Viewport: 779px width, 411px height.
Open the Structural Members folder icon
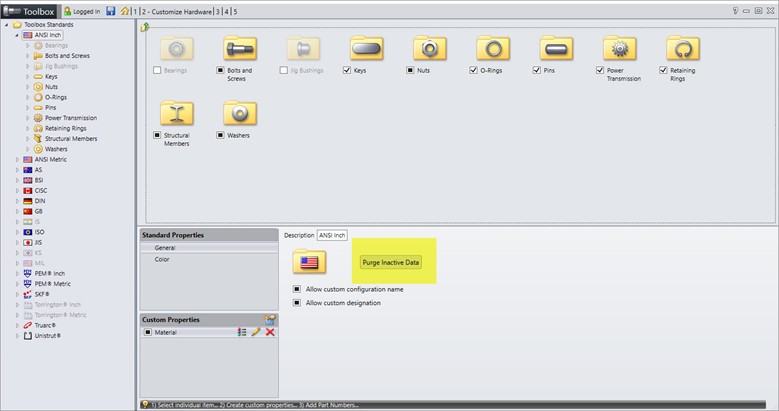pyautogui.click(x=177, y=112)
